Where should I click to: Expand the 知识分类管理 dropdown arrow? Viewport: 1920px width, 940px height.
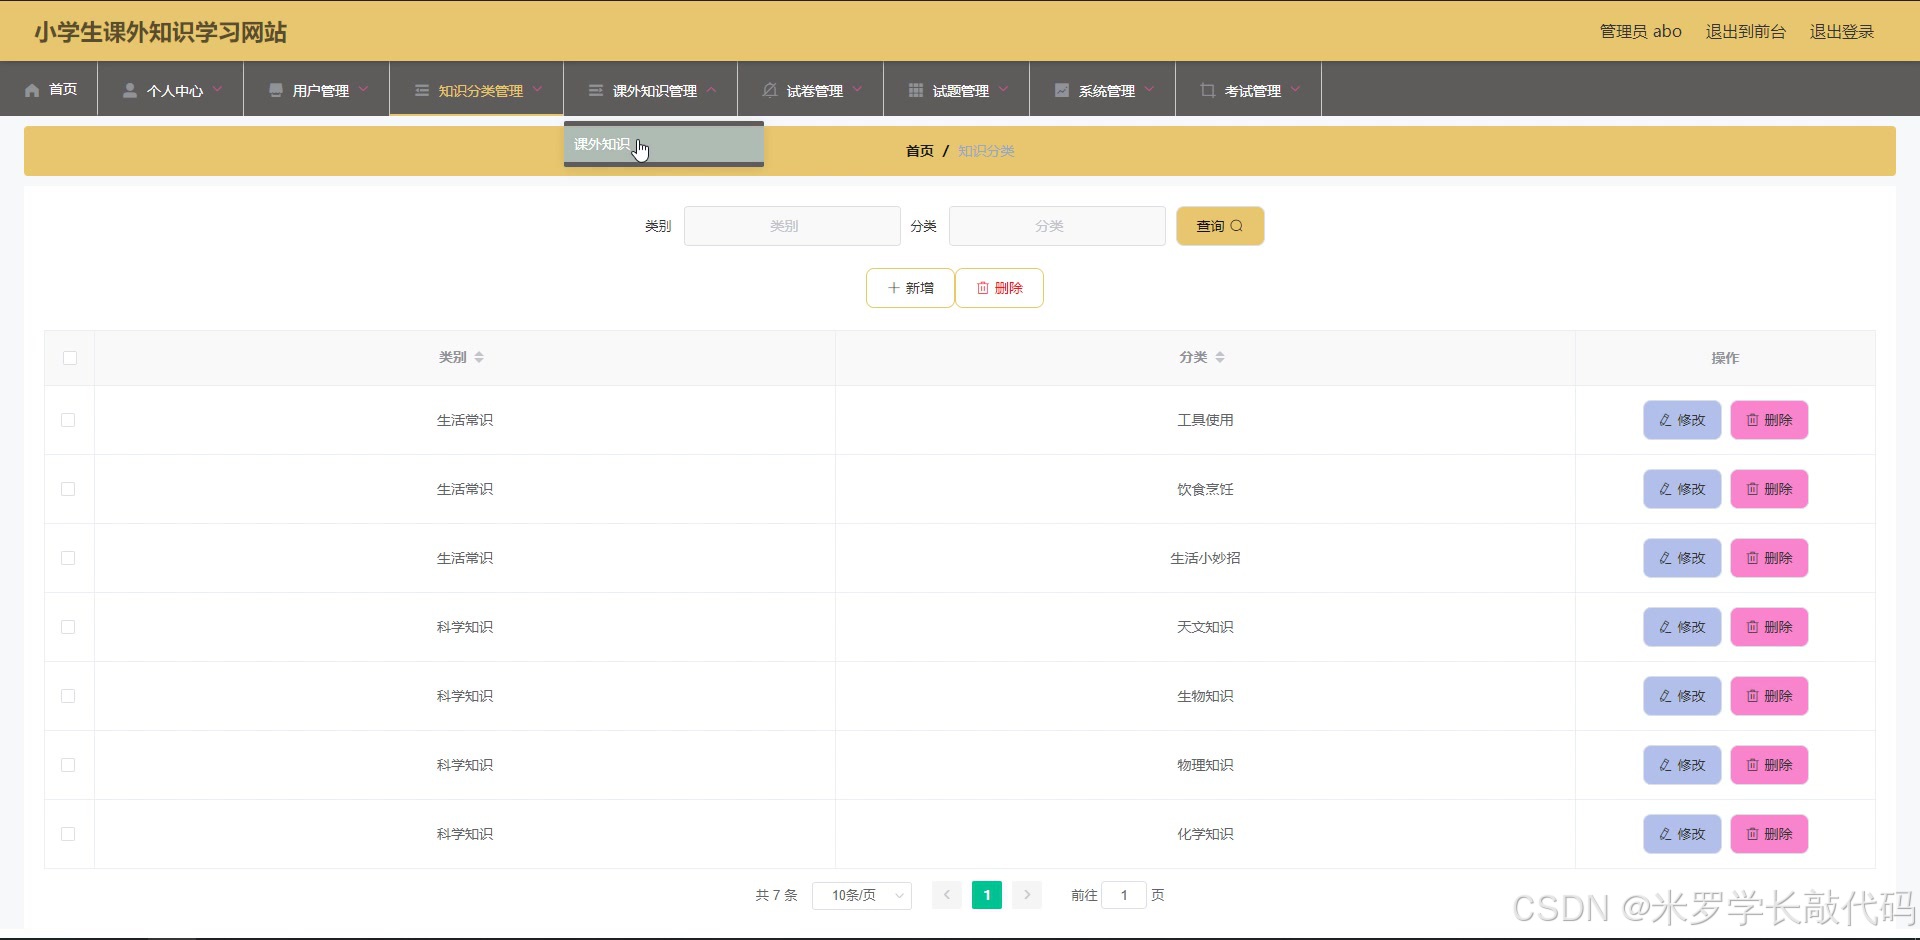[537, 89]
